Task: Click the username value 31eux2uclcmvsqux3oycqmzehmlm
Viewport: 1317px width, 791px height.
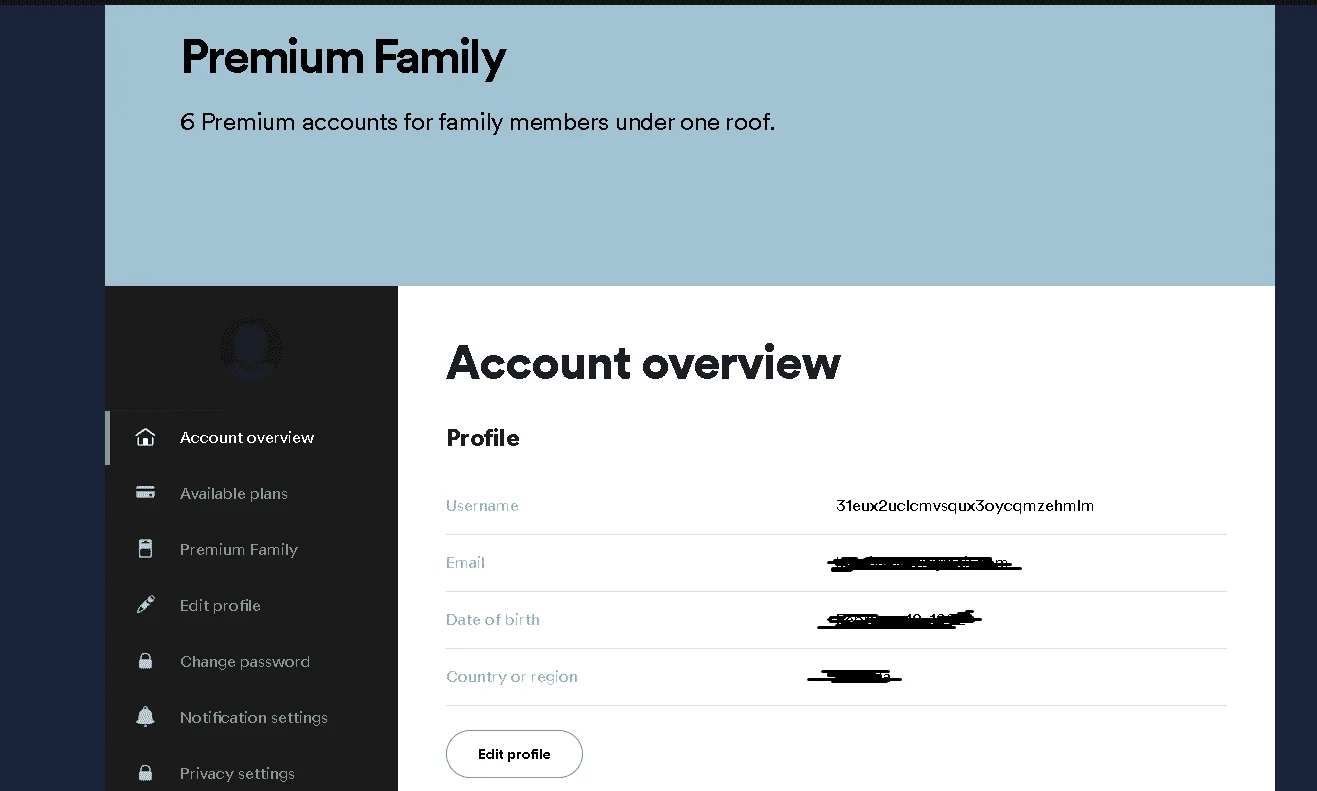Action: [965, 506]
